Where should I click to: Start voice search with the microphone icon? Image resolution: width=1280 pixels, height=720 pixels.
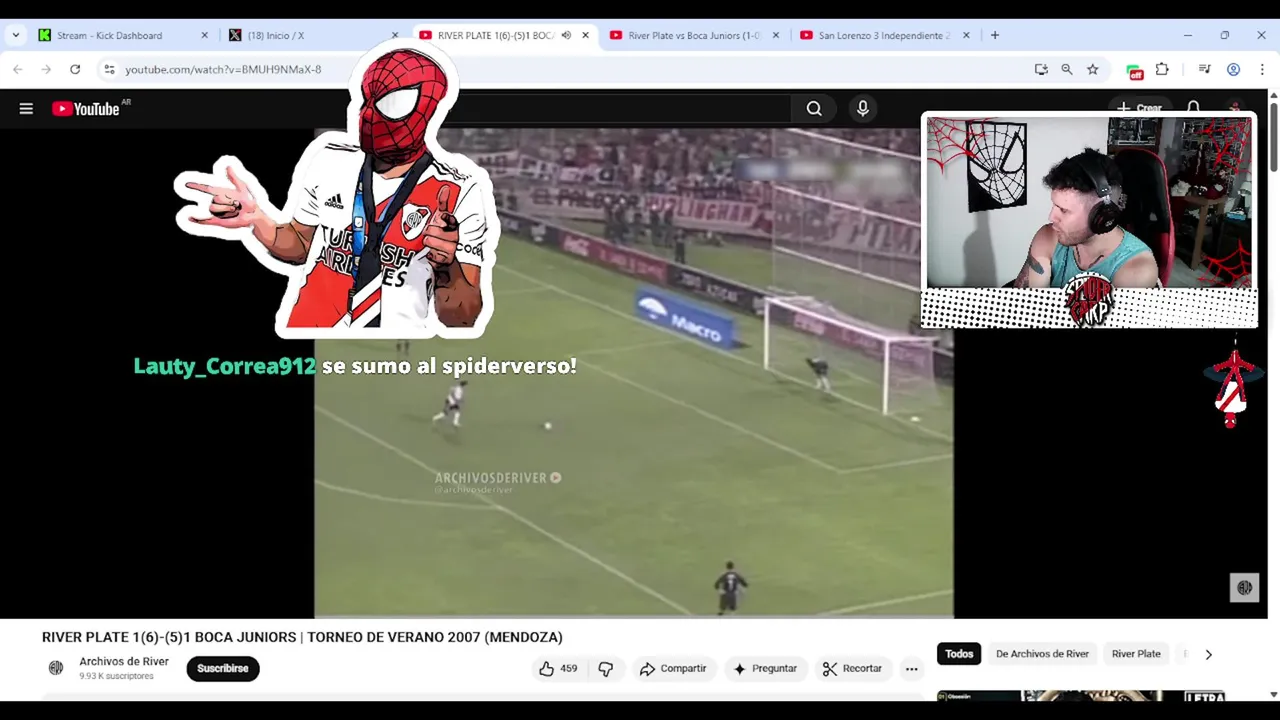pyautogui.click(x=863, y=109)
